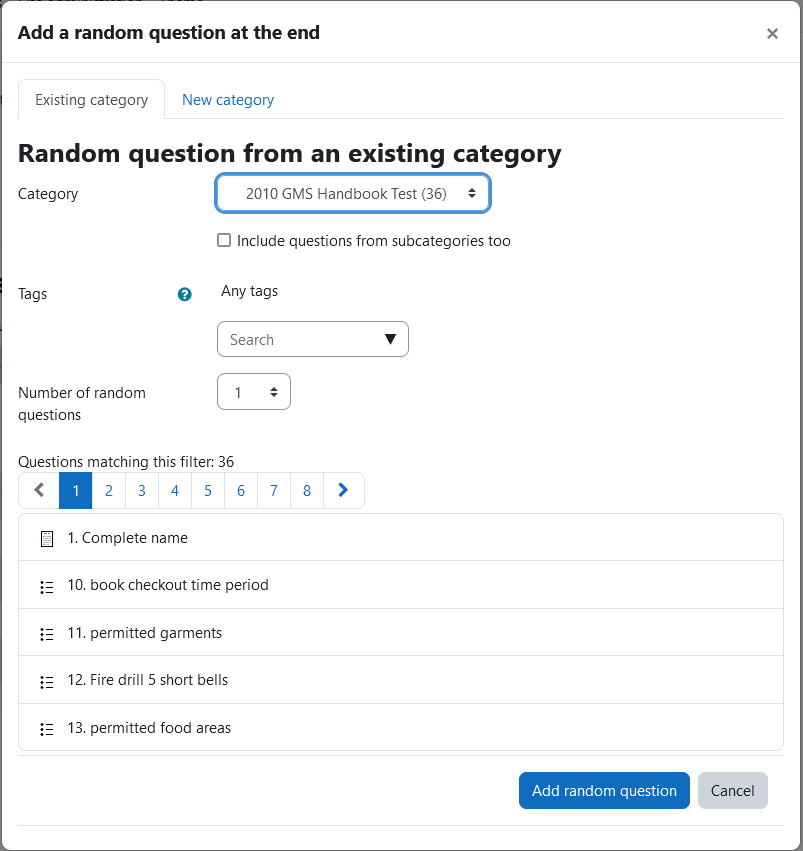Click the multichoice icon beside book checkout time period
This screenshot has height=851, width=803.
(x=47, y=587)
